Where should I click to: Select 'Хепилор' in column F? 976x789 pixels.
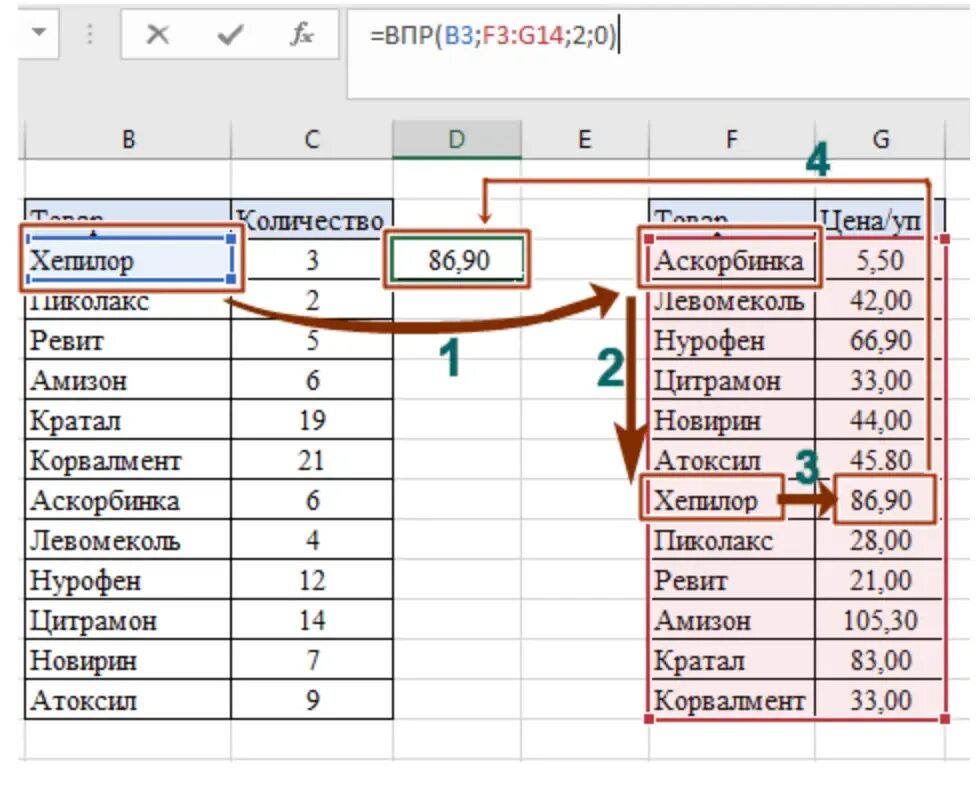[732, 500]
